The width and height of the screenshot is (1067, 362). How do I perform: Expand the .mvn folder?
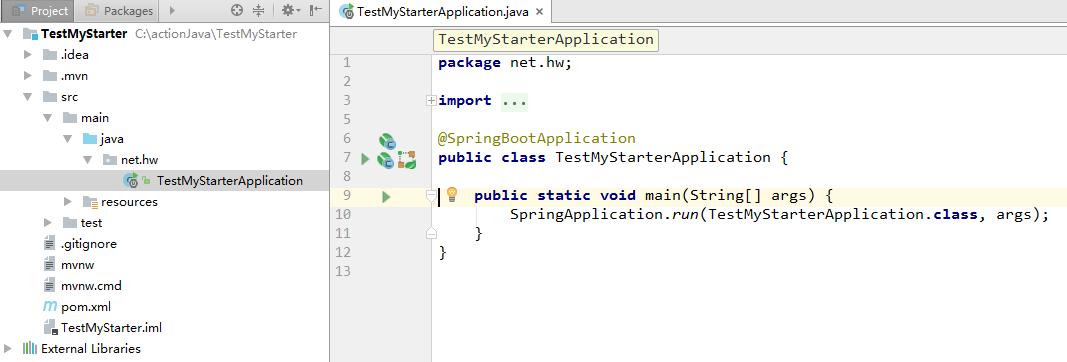[x=28, y=76]
